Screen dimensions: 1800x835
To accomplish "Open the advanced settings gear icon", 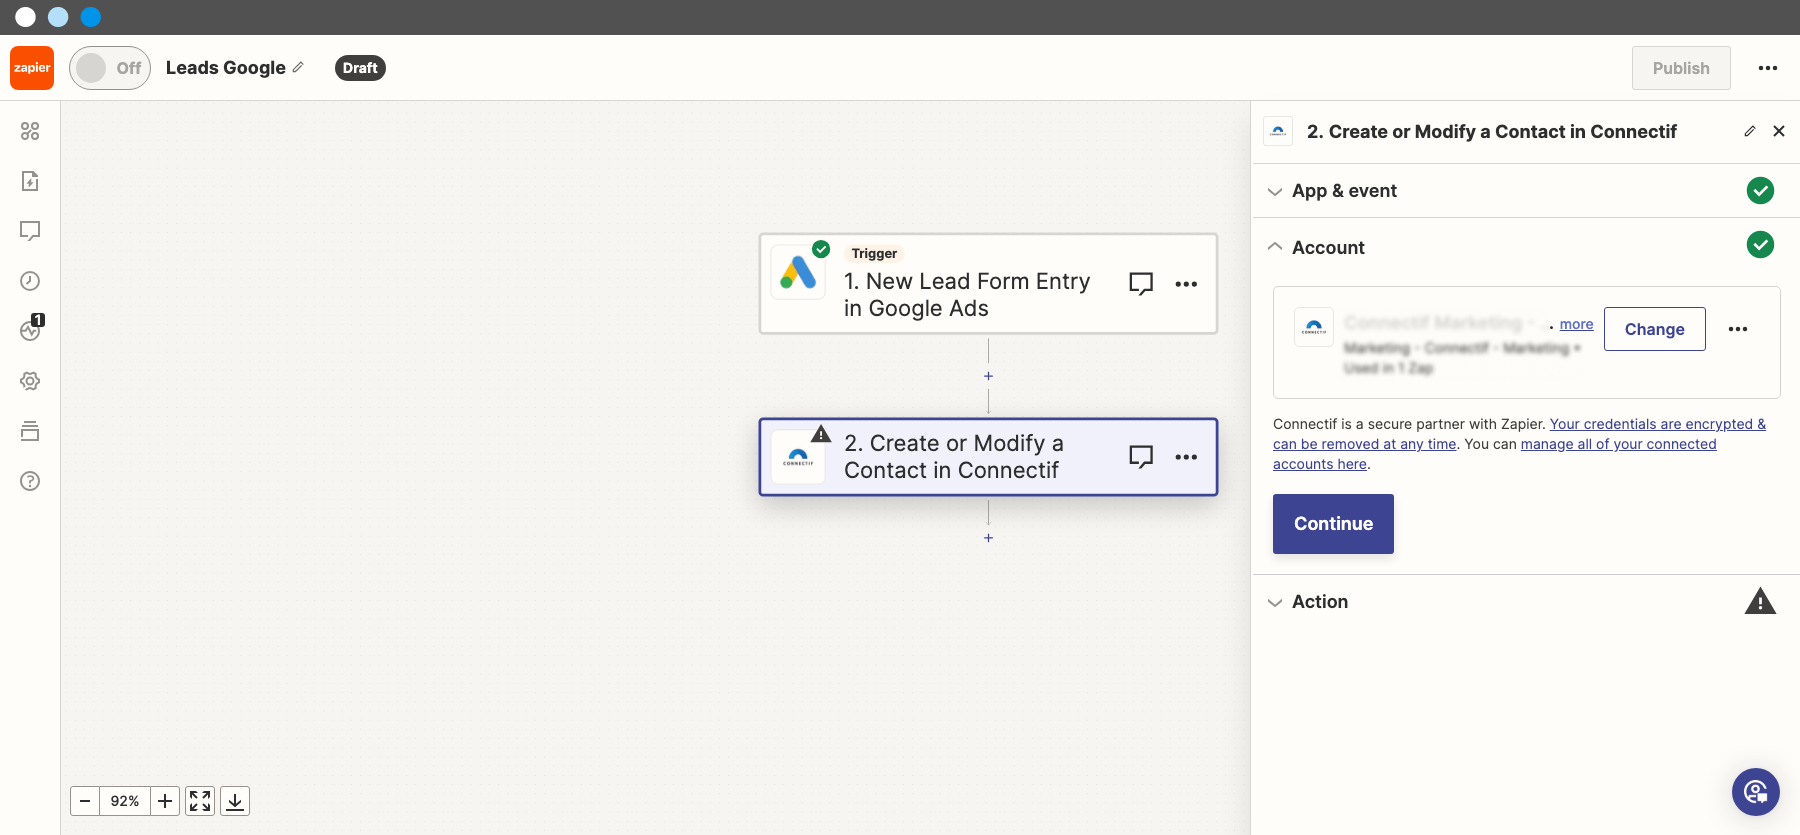I will (x=30, y=381).
